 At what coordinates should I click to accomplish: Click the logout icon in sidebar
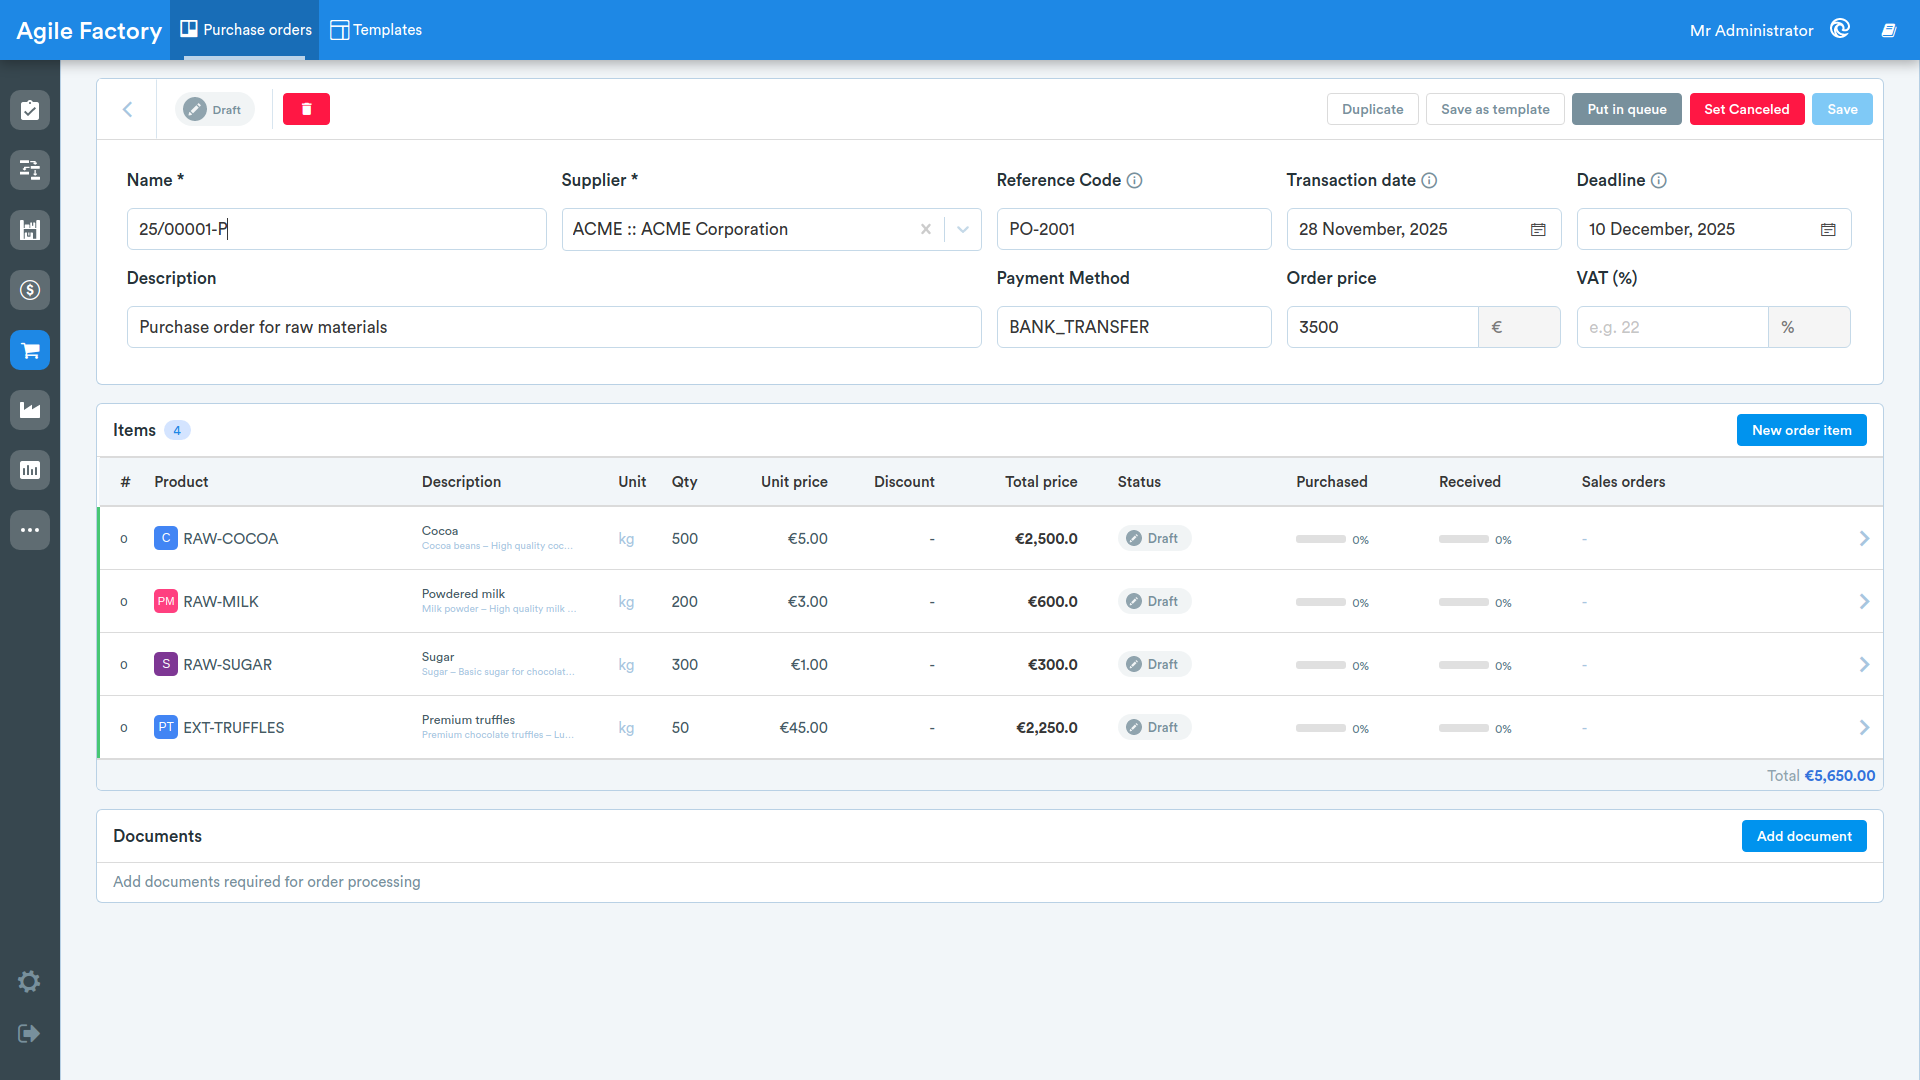point(29,1033)
